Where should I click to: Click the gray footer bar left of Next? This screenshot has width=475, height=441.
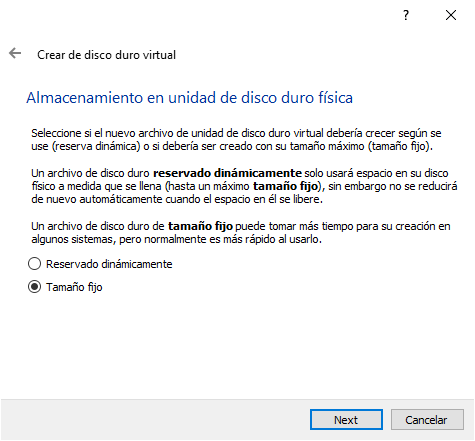click(x=155, y=420)
